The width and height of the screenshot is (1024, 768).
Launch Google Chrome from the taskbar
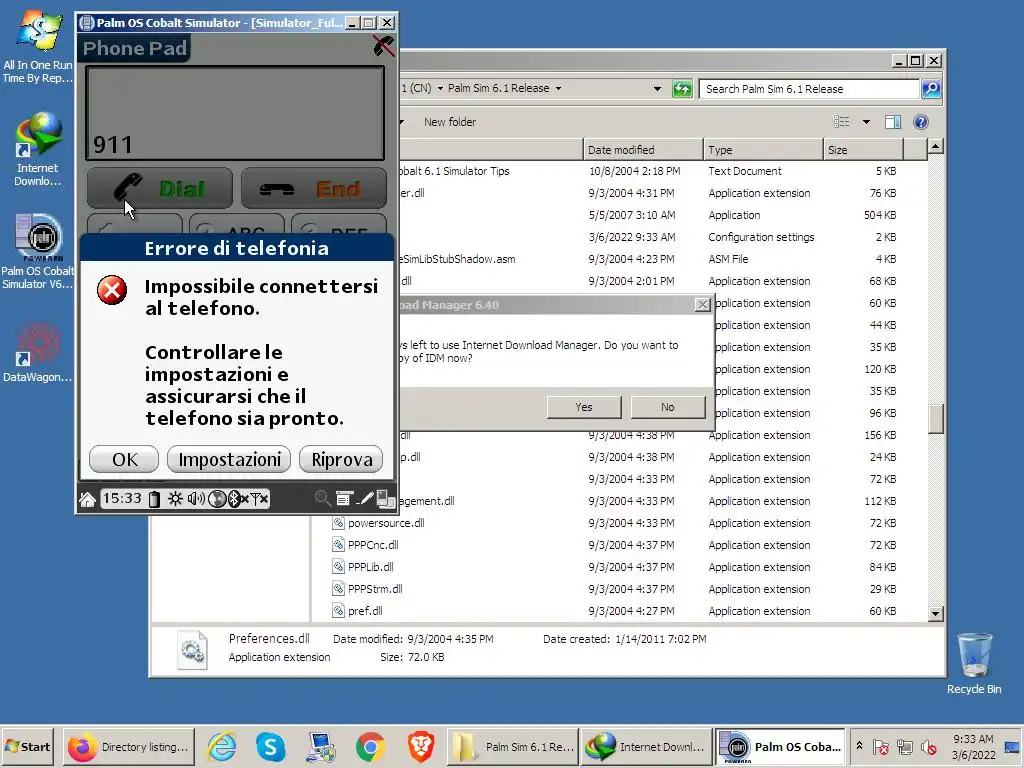point(370,746)
